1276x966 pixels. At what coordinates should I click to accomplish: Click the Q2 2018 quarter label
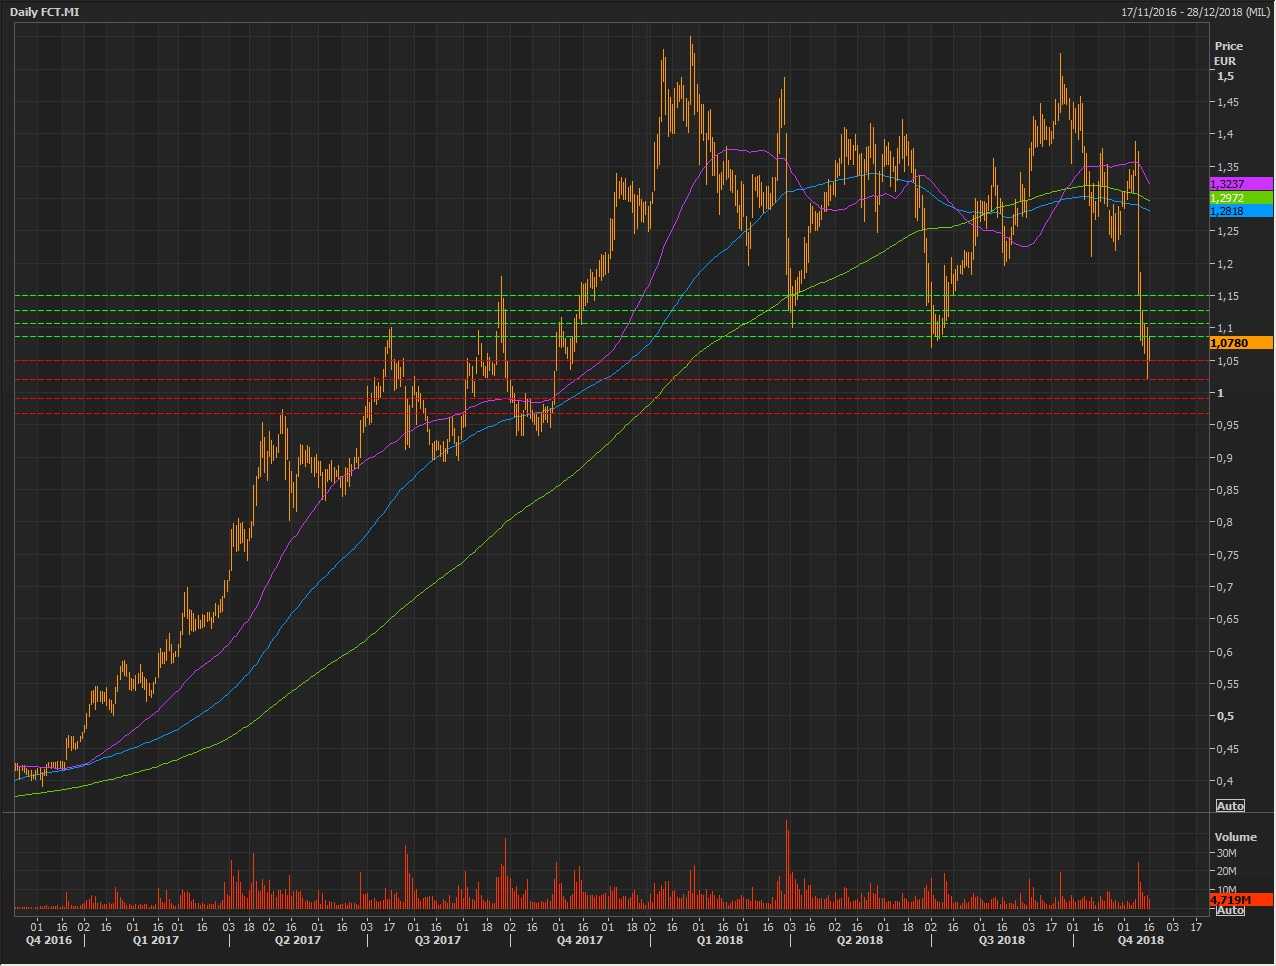(x=860, y=940)
